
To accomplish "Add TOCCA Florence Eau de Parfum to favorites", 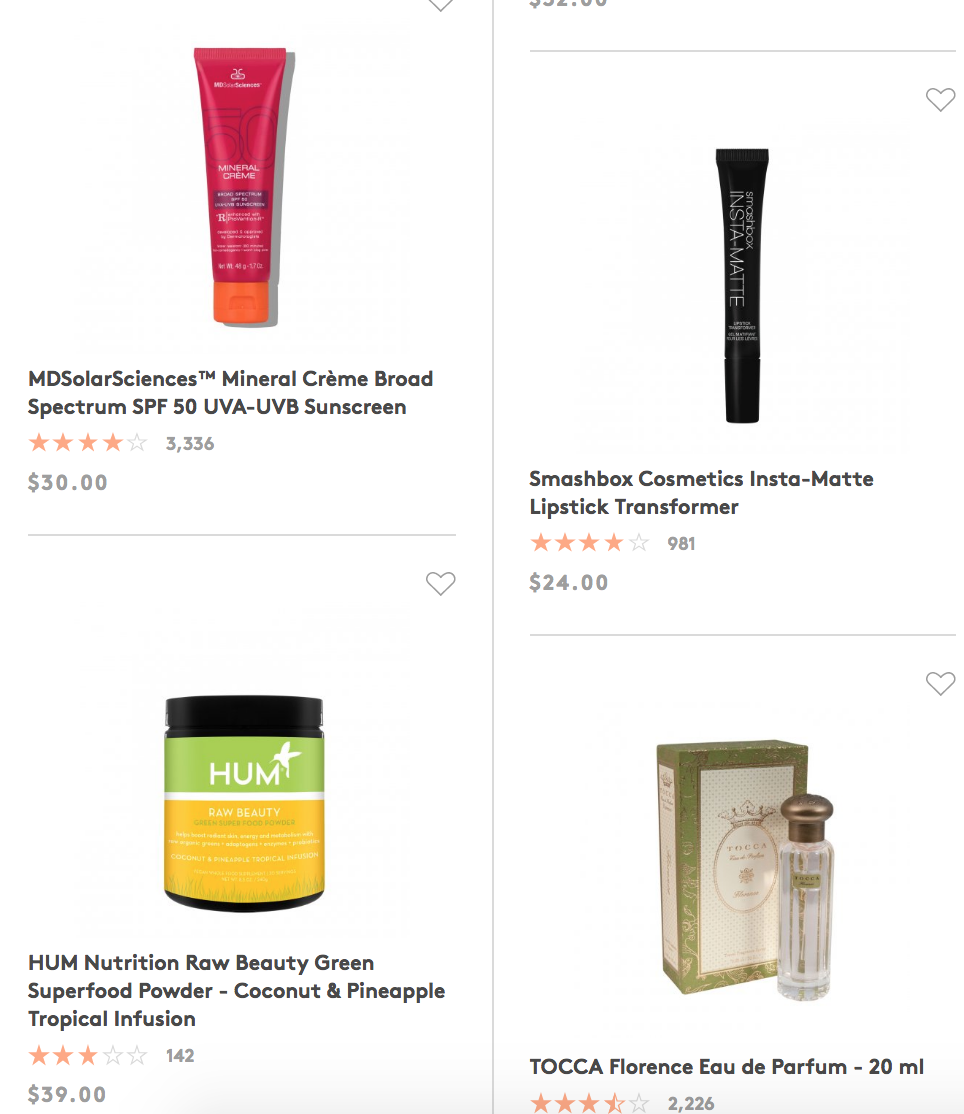I will click(940, 683).
